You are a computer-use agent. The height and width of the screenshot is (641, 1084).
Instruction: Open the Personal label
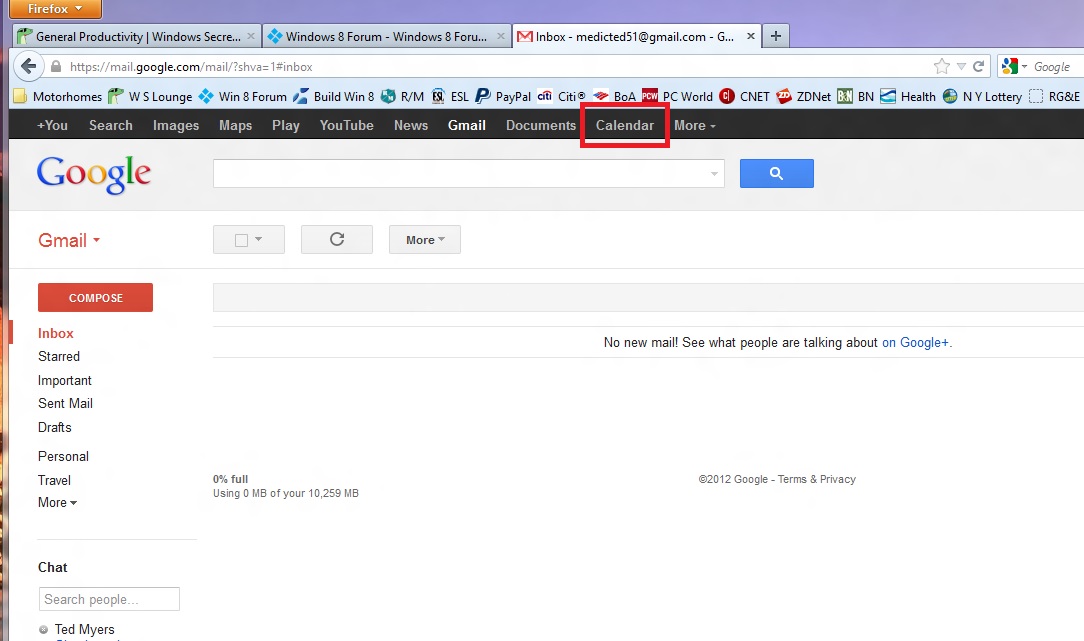click(63, 456)
